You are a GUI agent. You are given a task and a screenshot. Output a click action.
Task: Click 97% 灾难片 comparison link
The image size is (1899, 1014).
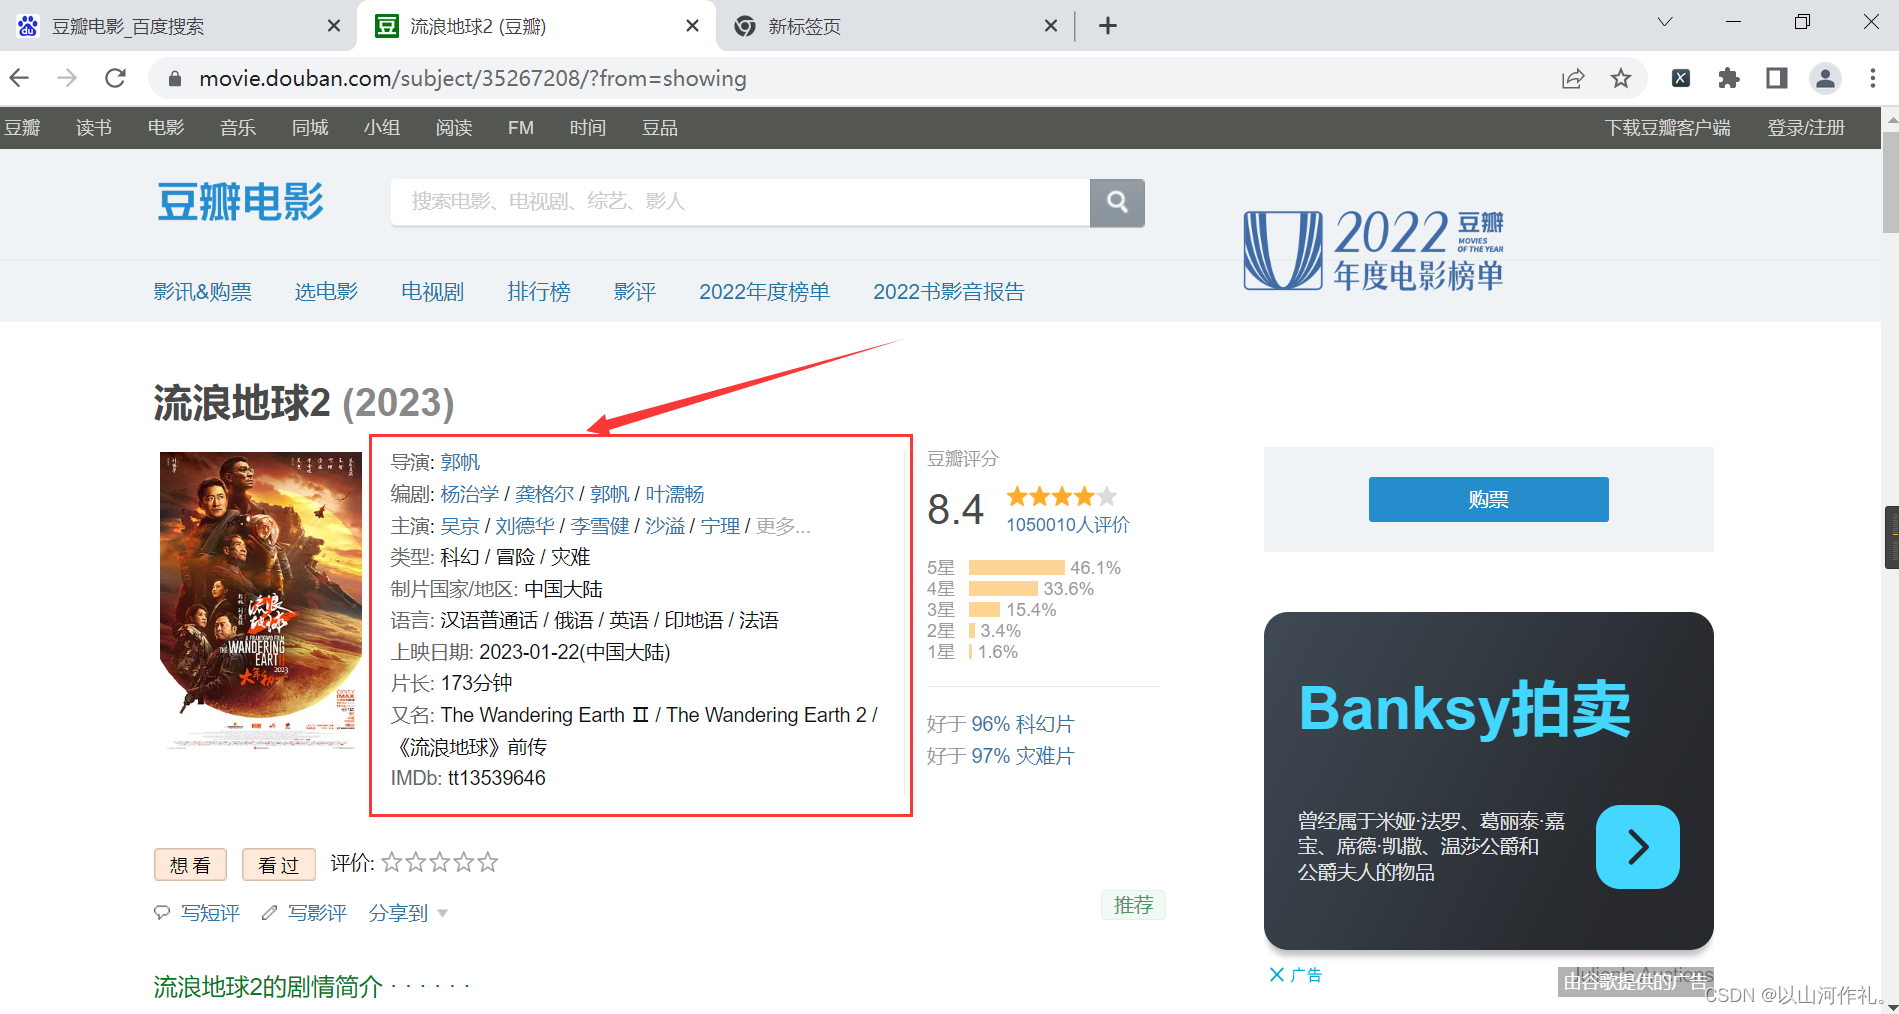click(1022, 756)
